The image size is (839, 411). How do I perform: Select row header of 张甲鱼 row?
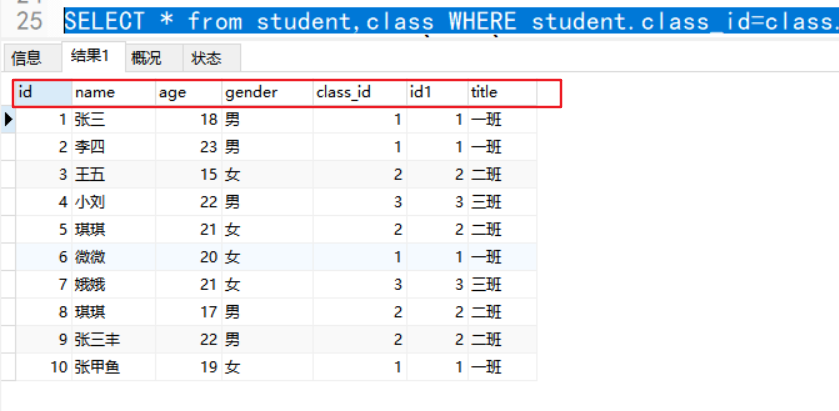(8, 367)
